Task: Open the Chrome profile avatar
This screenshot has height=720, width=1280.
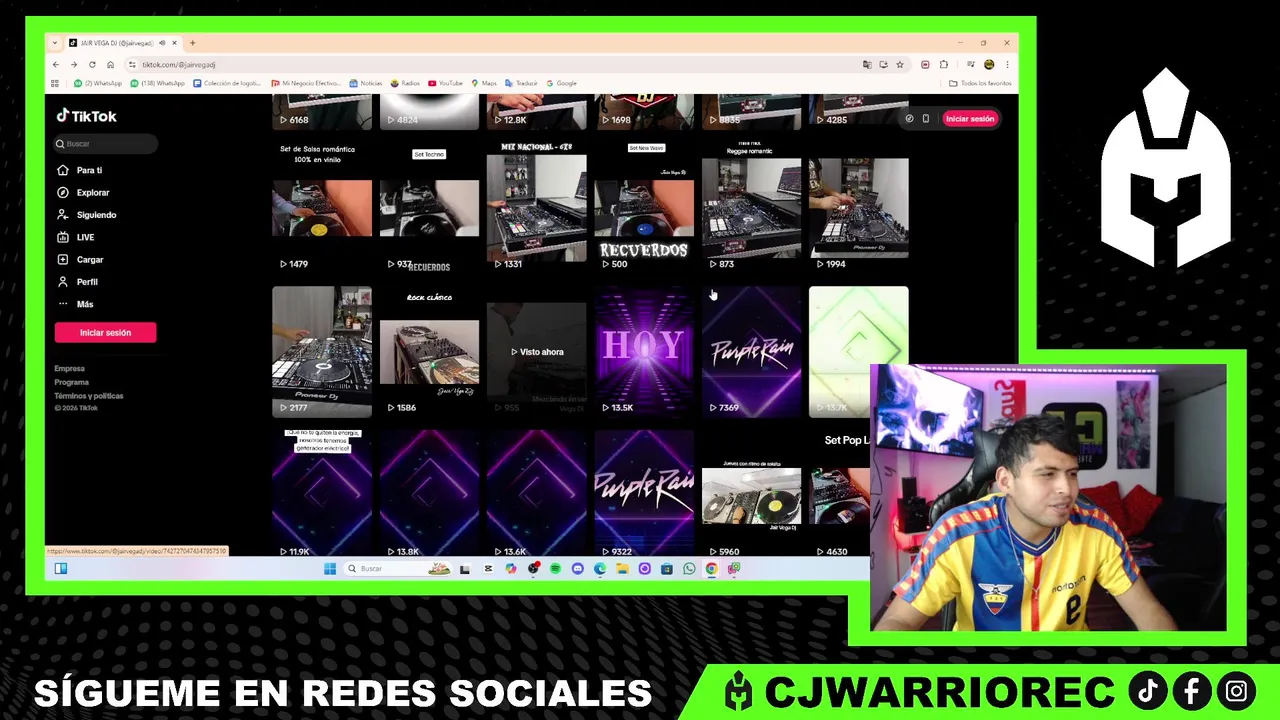Action: pos(989,64)
